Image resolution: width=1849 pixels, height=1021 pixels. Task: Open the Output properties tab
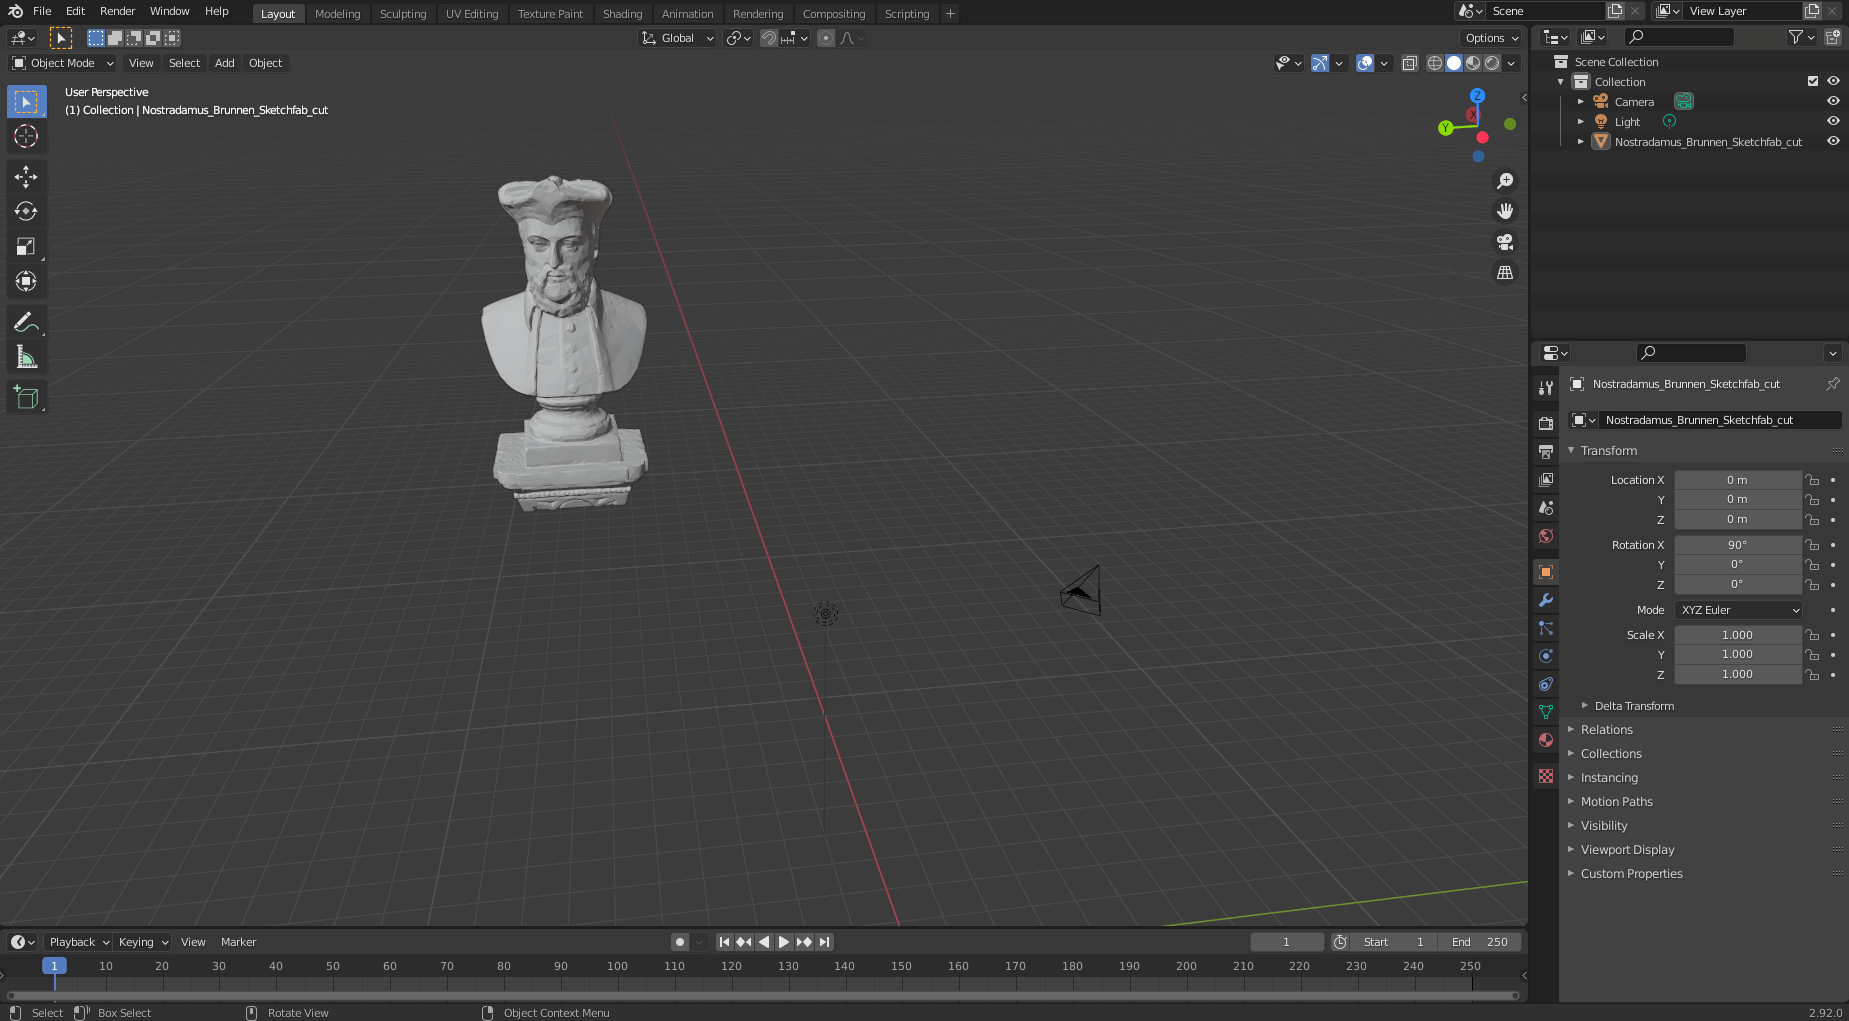1546,452
